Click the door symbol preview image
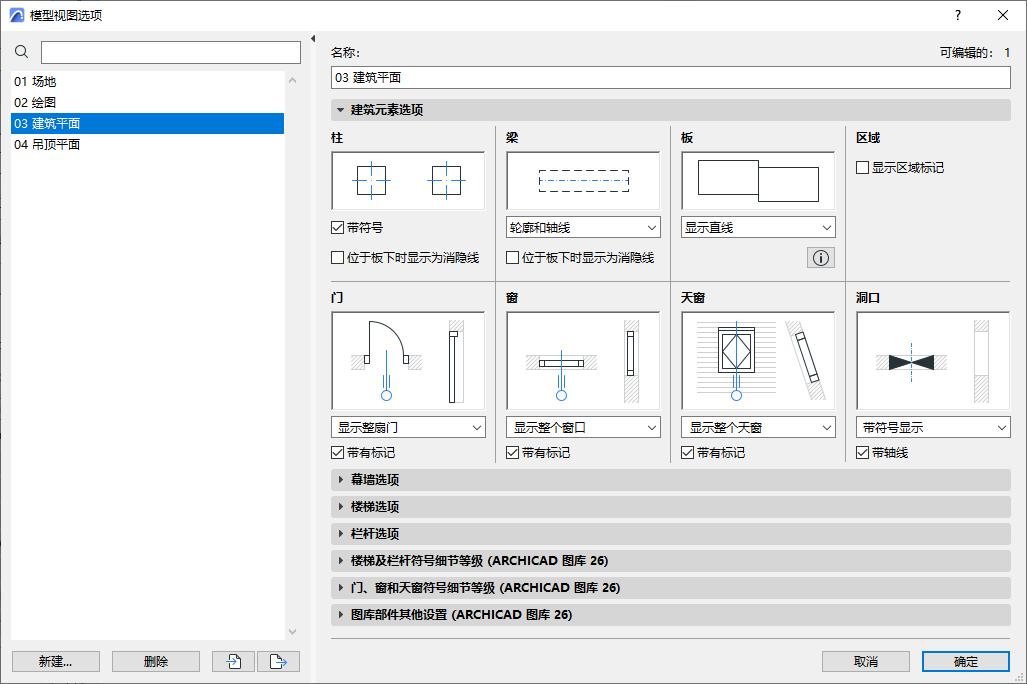1027x684 pixels. [x=407, y=359]
